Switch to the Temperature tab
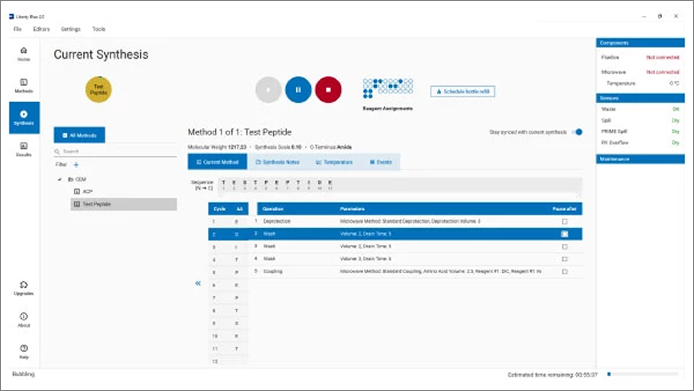Viewport: 694px width, 391px height. (x=334, y=162)
